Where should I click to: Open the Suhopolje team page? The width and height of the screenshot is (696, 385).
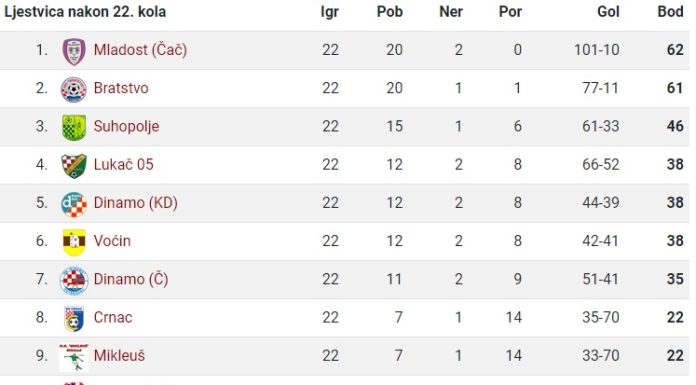126,127
